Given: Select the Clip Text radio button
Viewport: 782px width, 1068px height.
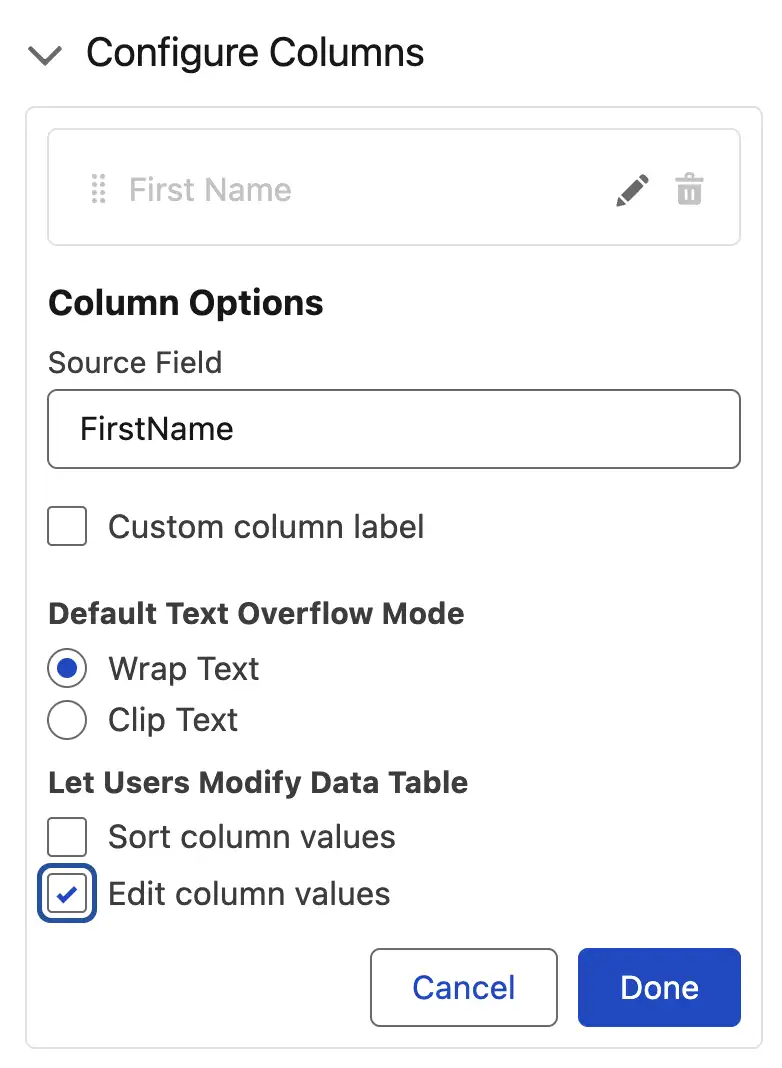Looking at the screenshot, I should (x=67, y=720).
